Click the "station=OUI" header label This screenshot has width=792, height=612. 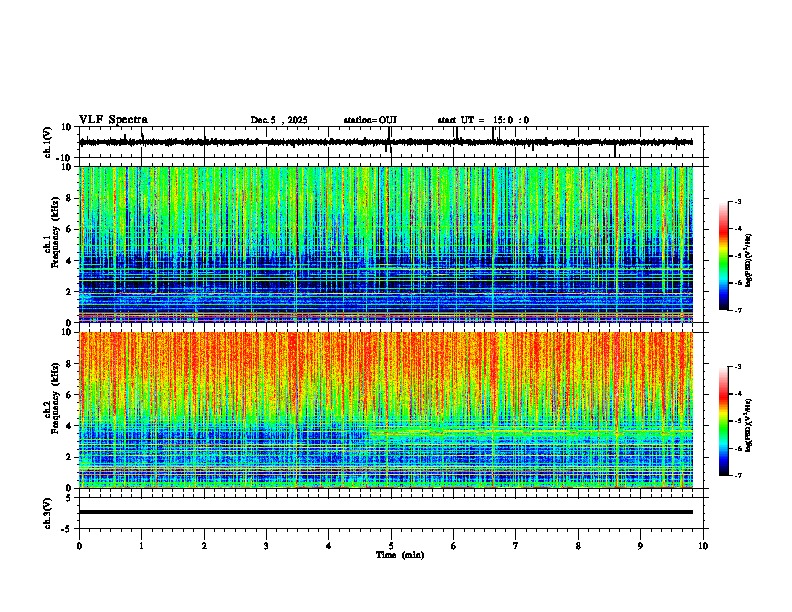[370, 120]
